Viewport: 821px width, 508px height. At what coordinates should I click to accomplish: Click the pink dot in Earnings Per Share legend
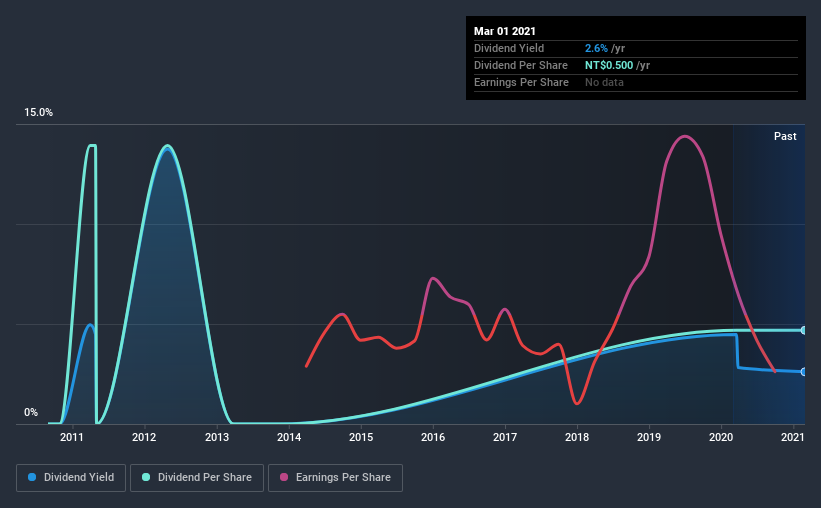[x=284, y=477]
